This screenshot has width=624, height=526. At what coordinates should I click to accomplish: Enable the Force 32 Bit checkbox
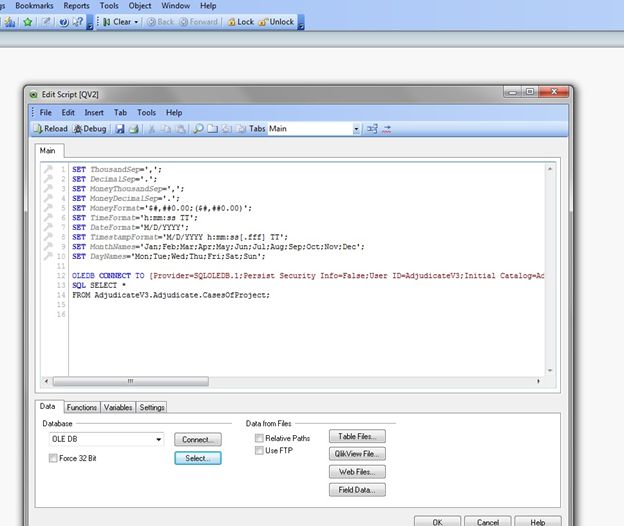53,458
